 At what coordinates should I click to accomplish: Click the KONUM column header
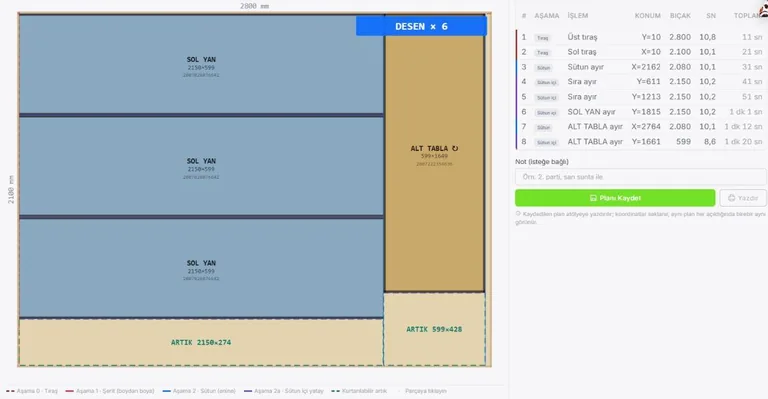pyautogui.click(x=648, y=16)
